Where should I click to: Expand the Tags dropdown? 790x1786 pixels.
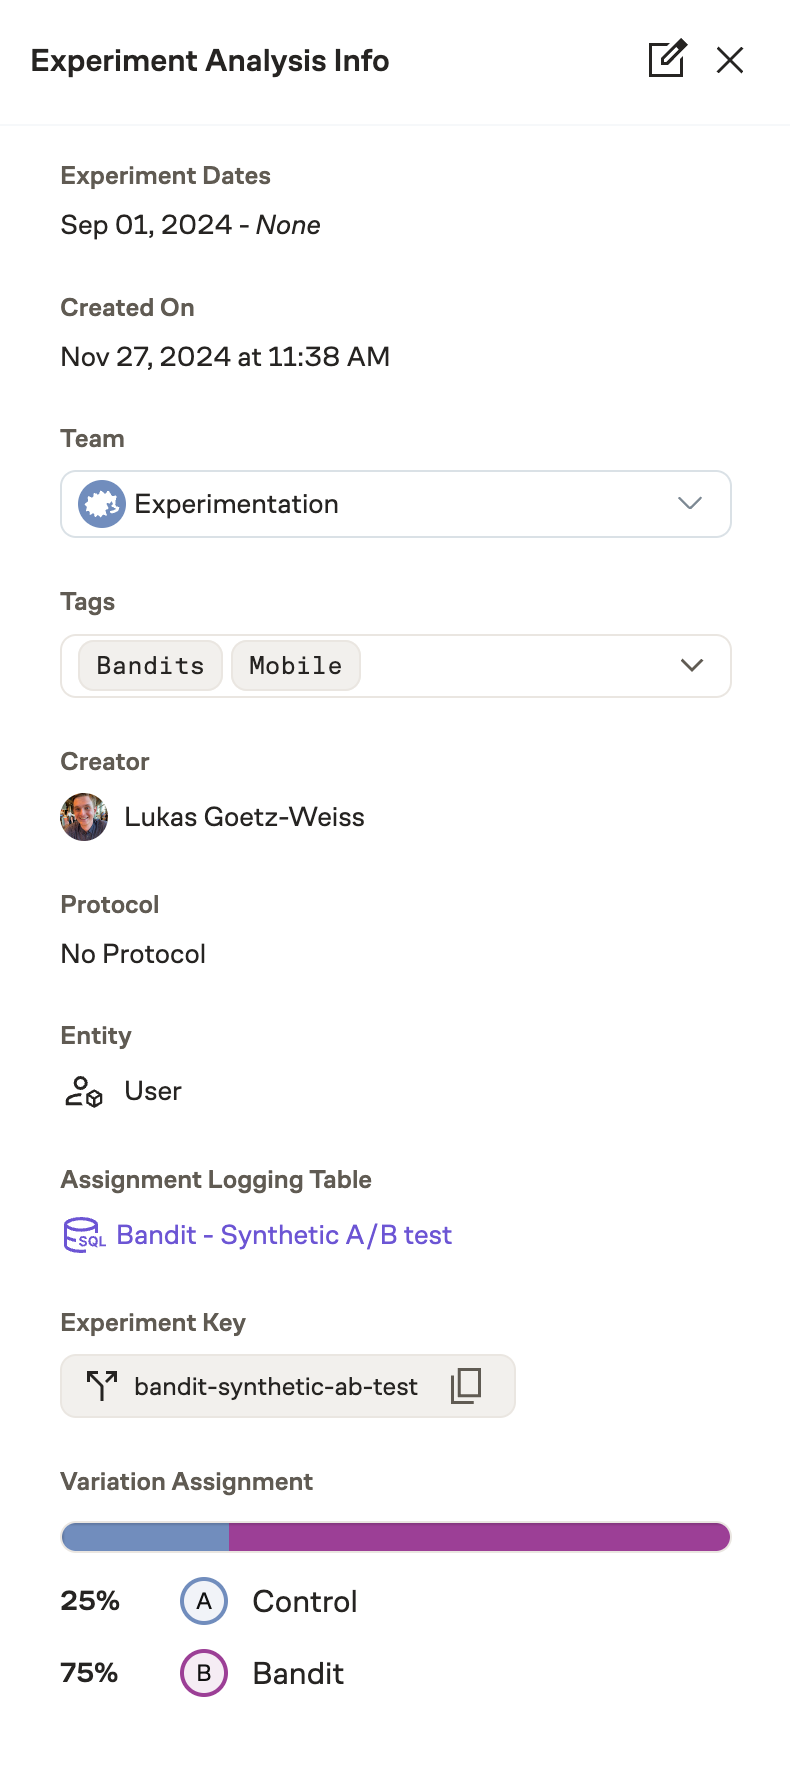691,665
